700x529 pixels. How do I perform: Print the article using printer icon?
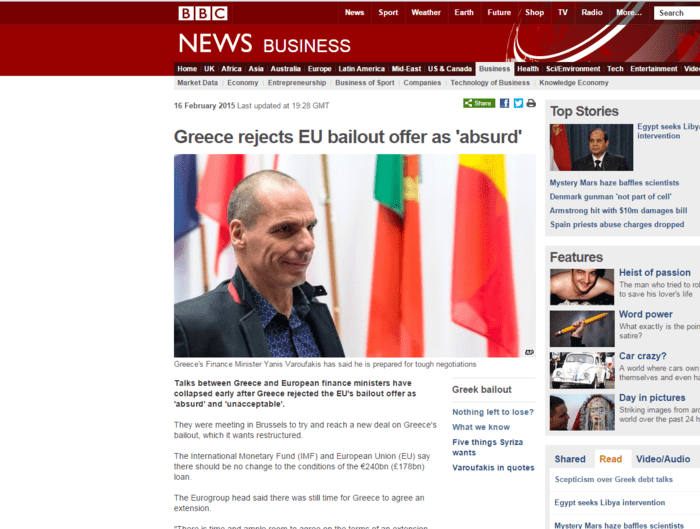[x=531, y=103]
